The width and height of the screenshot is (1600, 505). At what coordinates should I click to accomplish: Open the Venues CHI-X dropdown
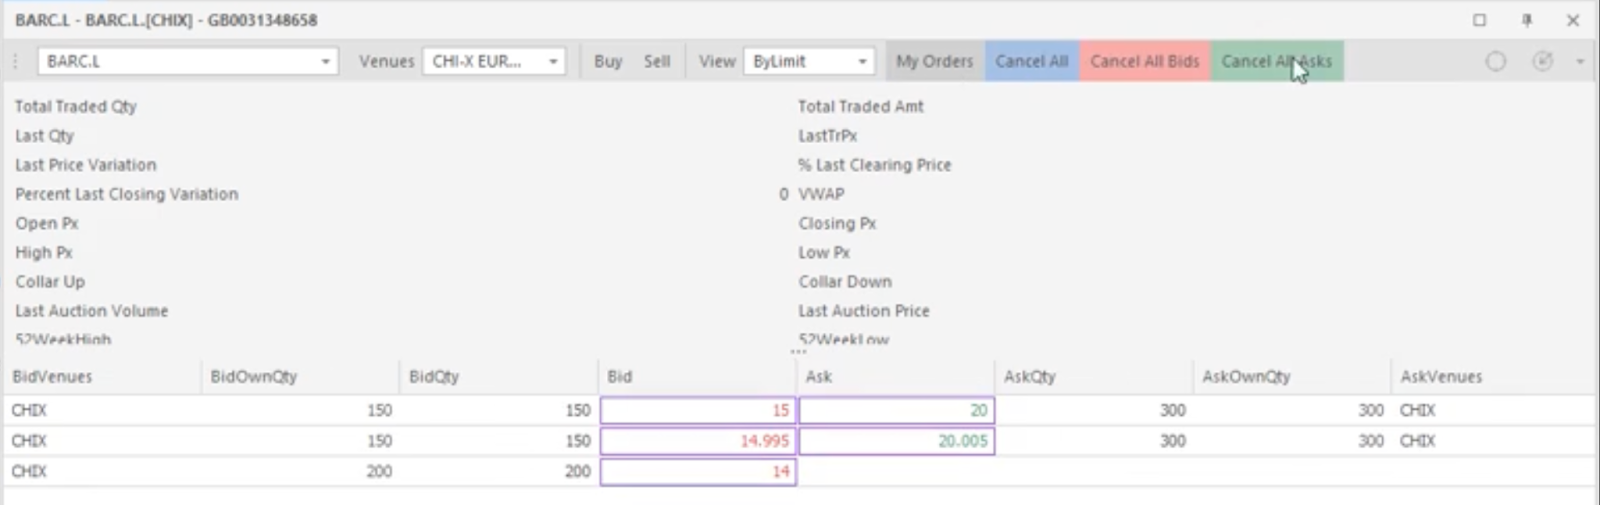point(552,62)
